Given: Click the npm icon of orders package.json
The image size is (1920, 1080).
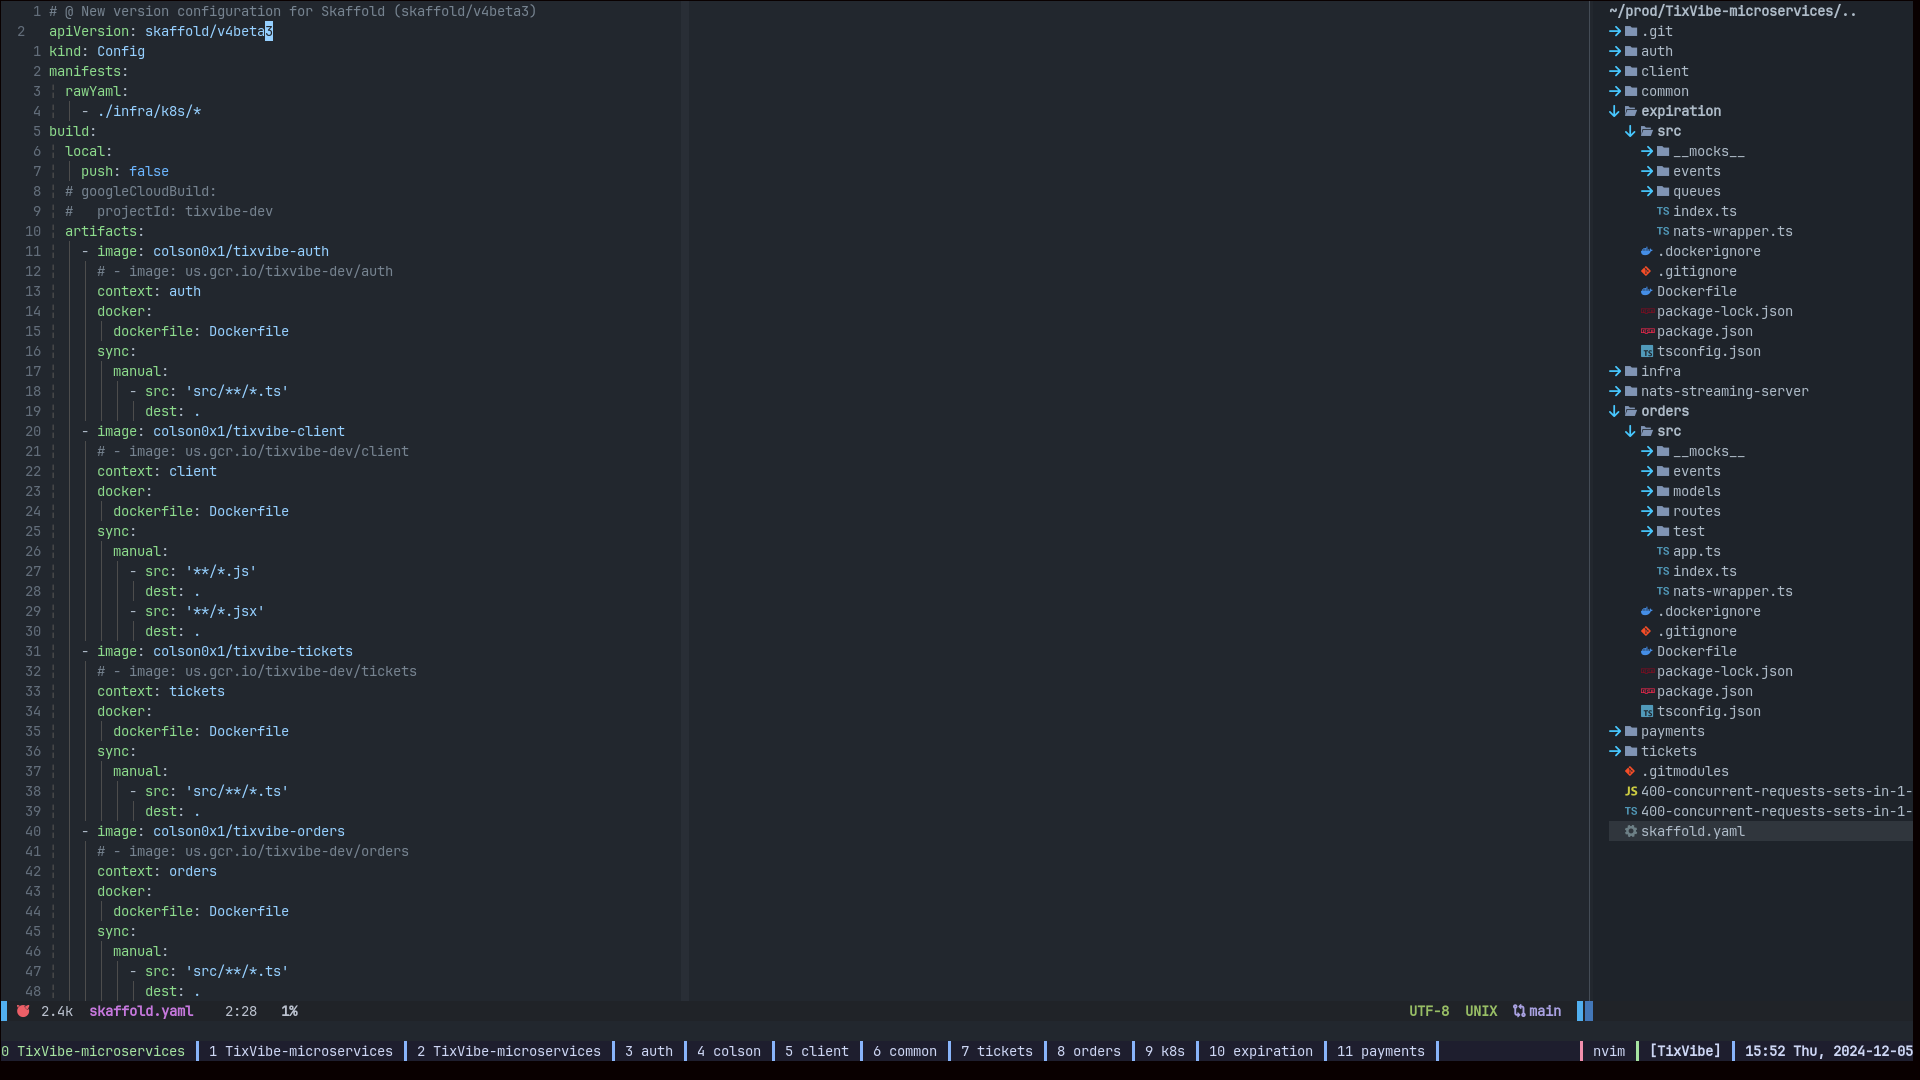Looking at the screenshot, I should point(1647,691).
